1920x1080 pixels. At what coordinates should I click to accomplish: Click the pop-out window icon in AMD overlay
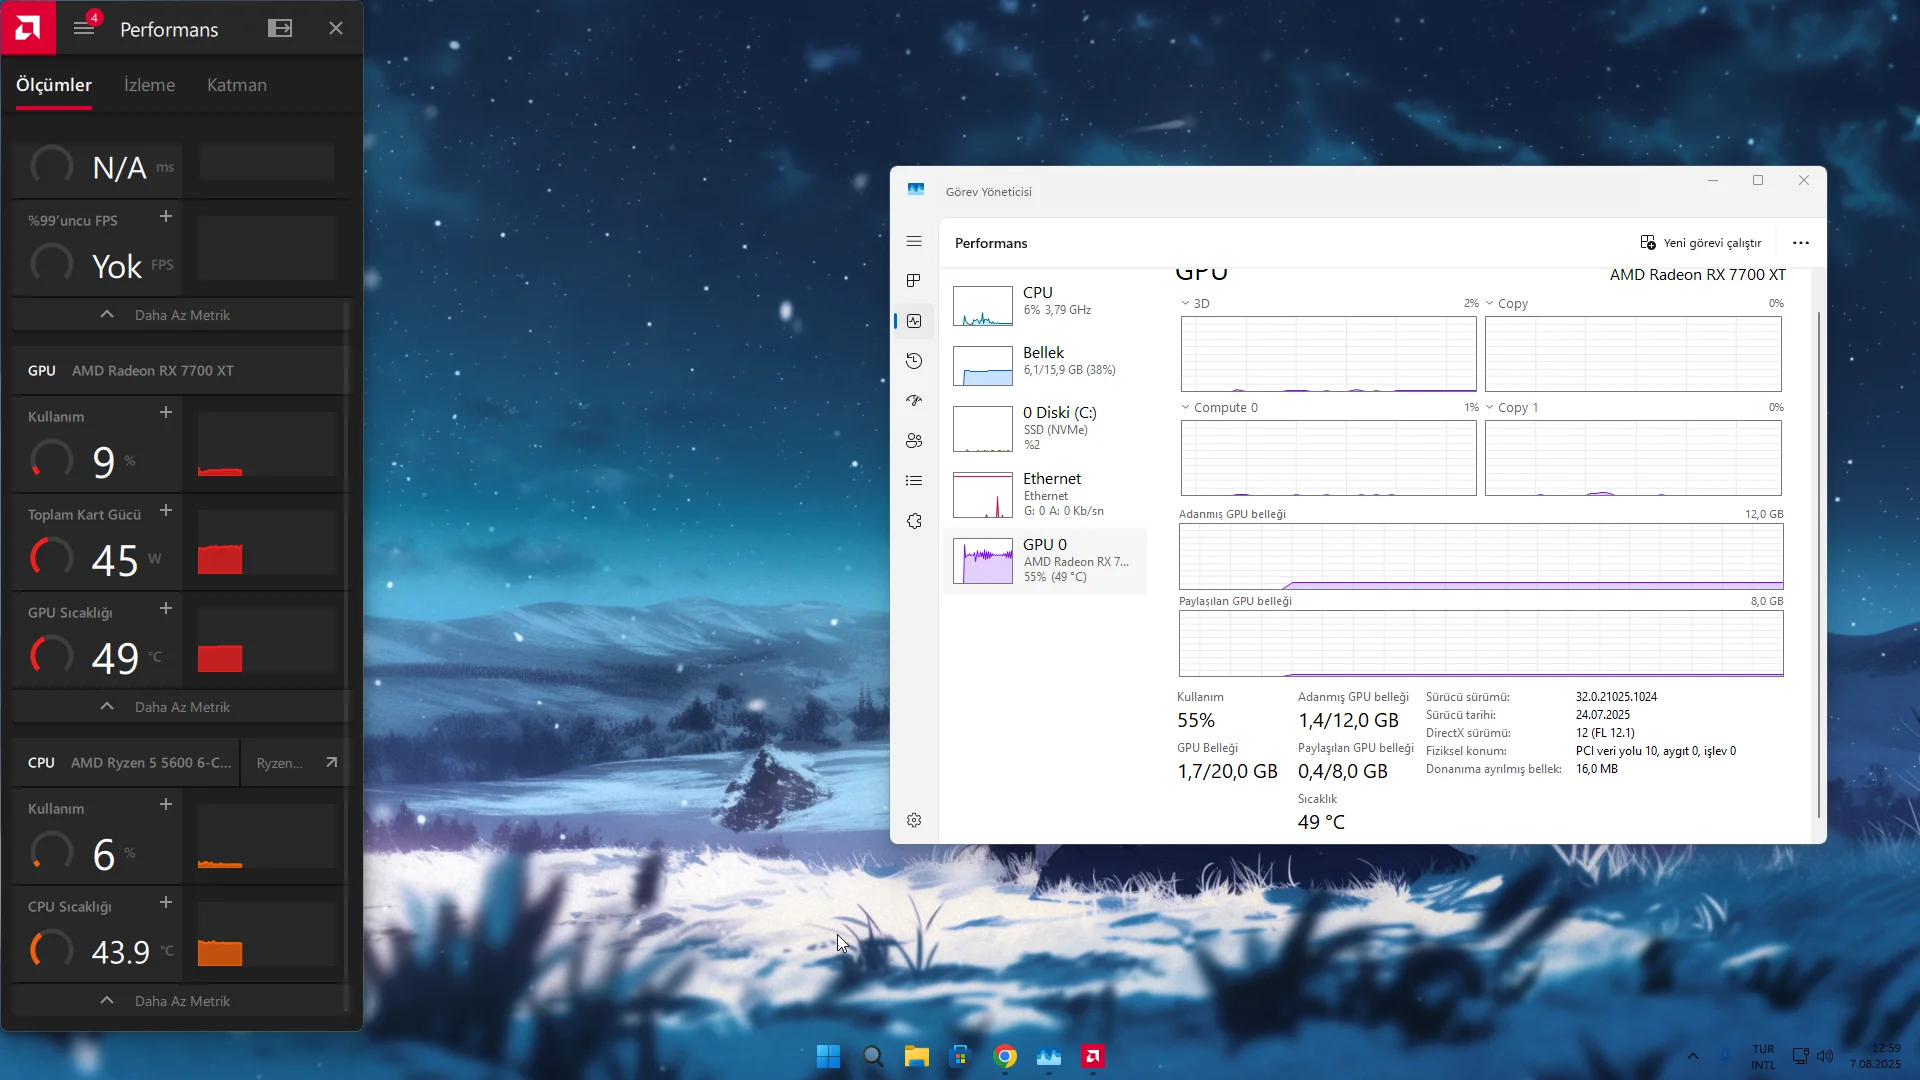point(279,27)
